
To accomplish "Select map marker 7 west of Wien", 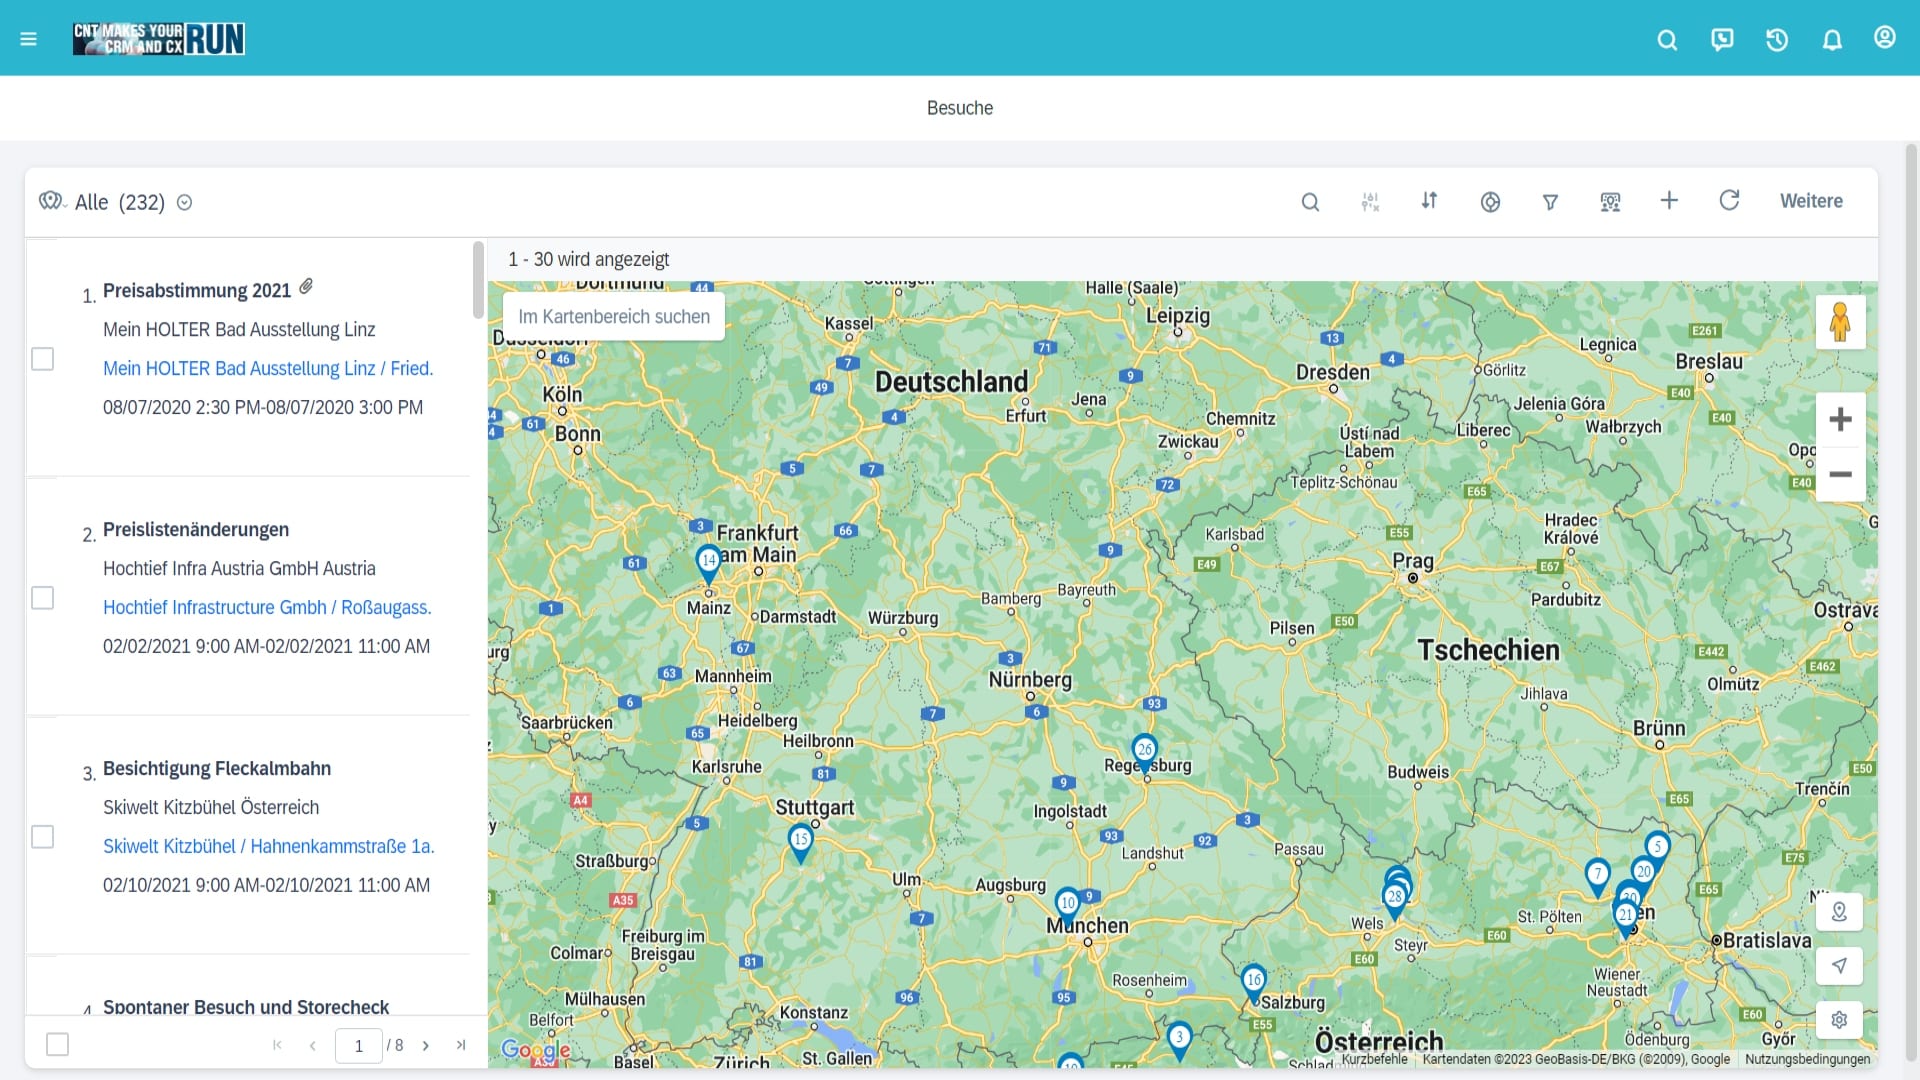I will (x=1597, y=876).
